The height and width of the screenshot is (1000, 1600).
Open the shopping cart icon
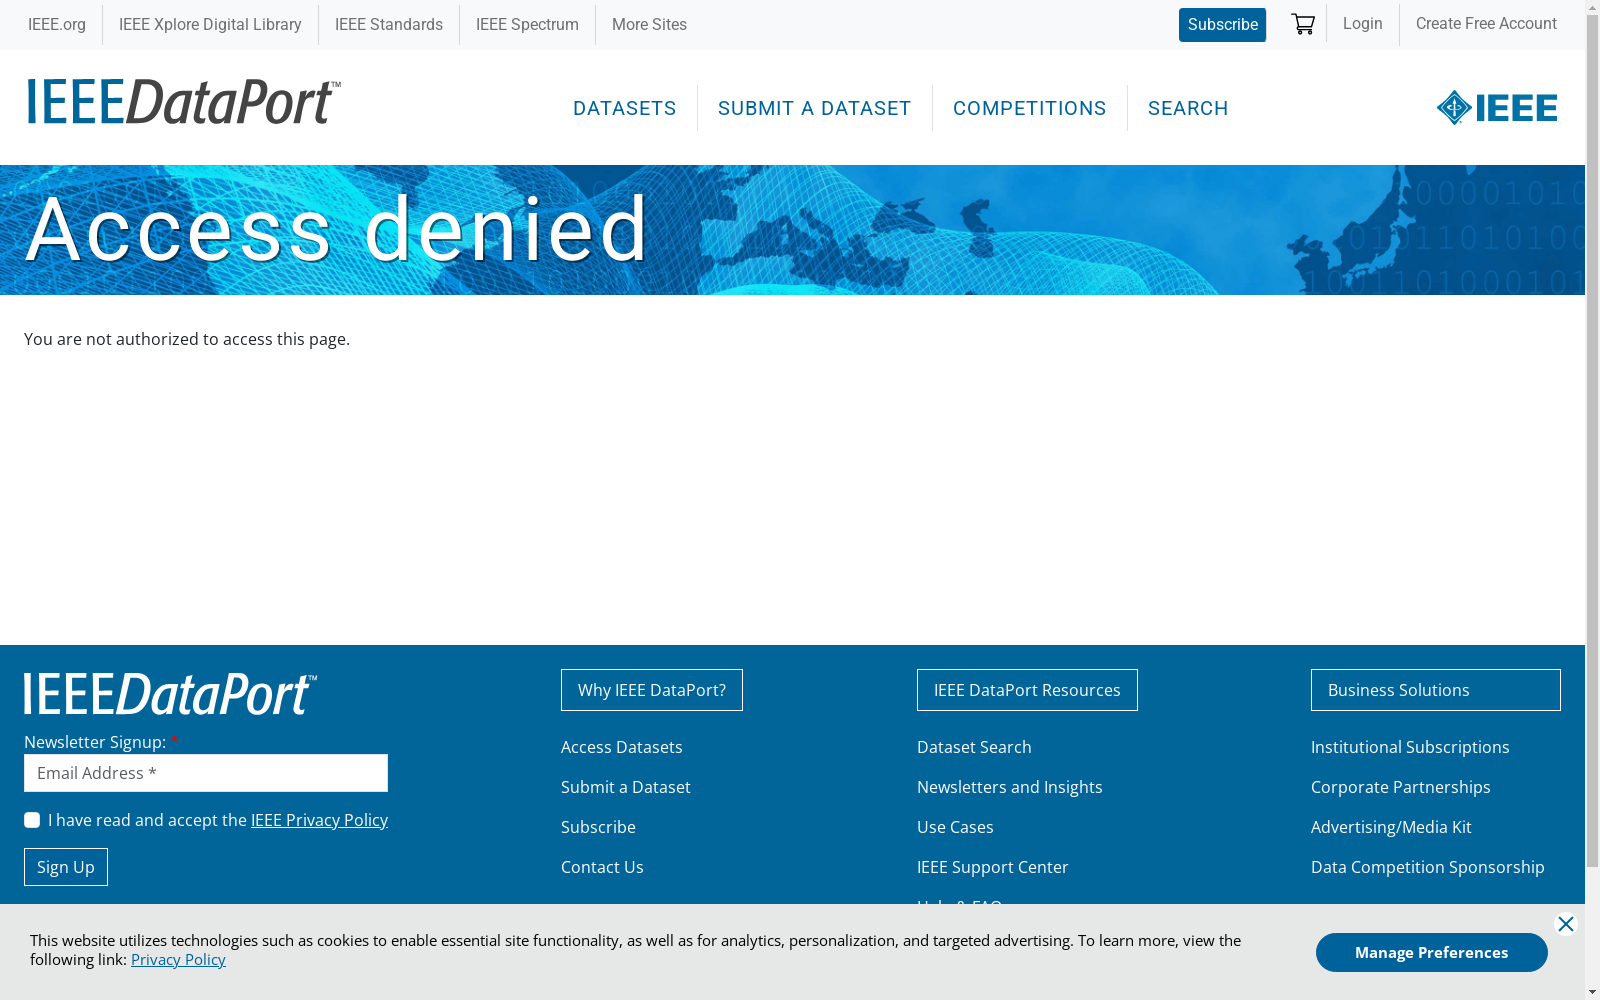tap(1302, 24)
